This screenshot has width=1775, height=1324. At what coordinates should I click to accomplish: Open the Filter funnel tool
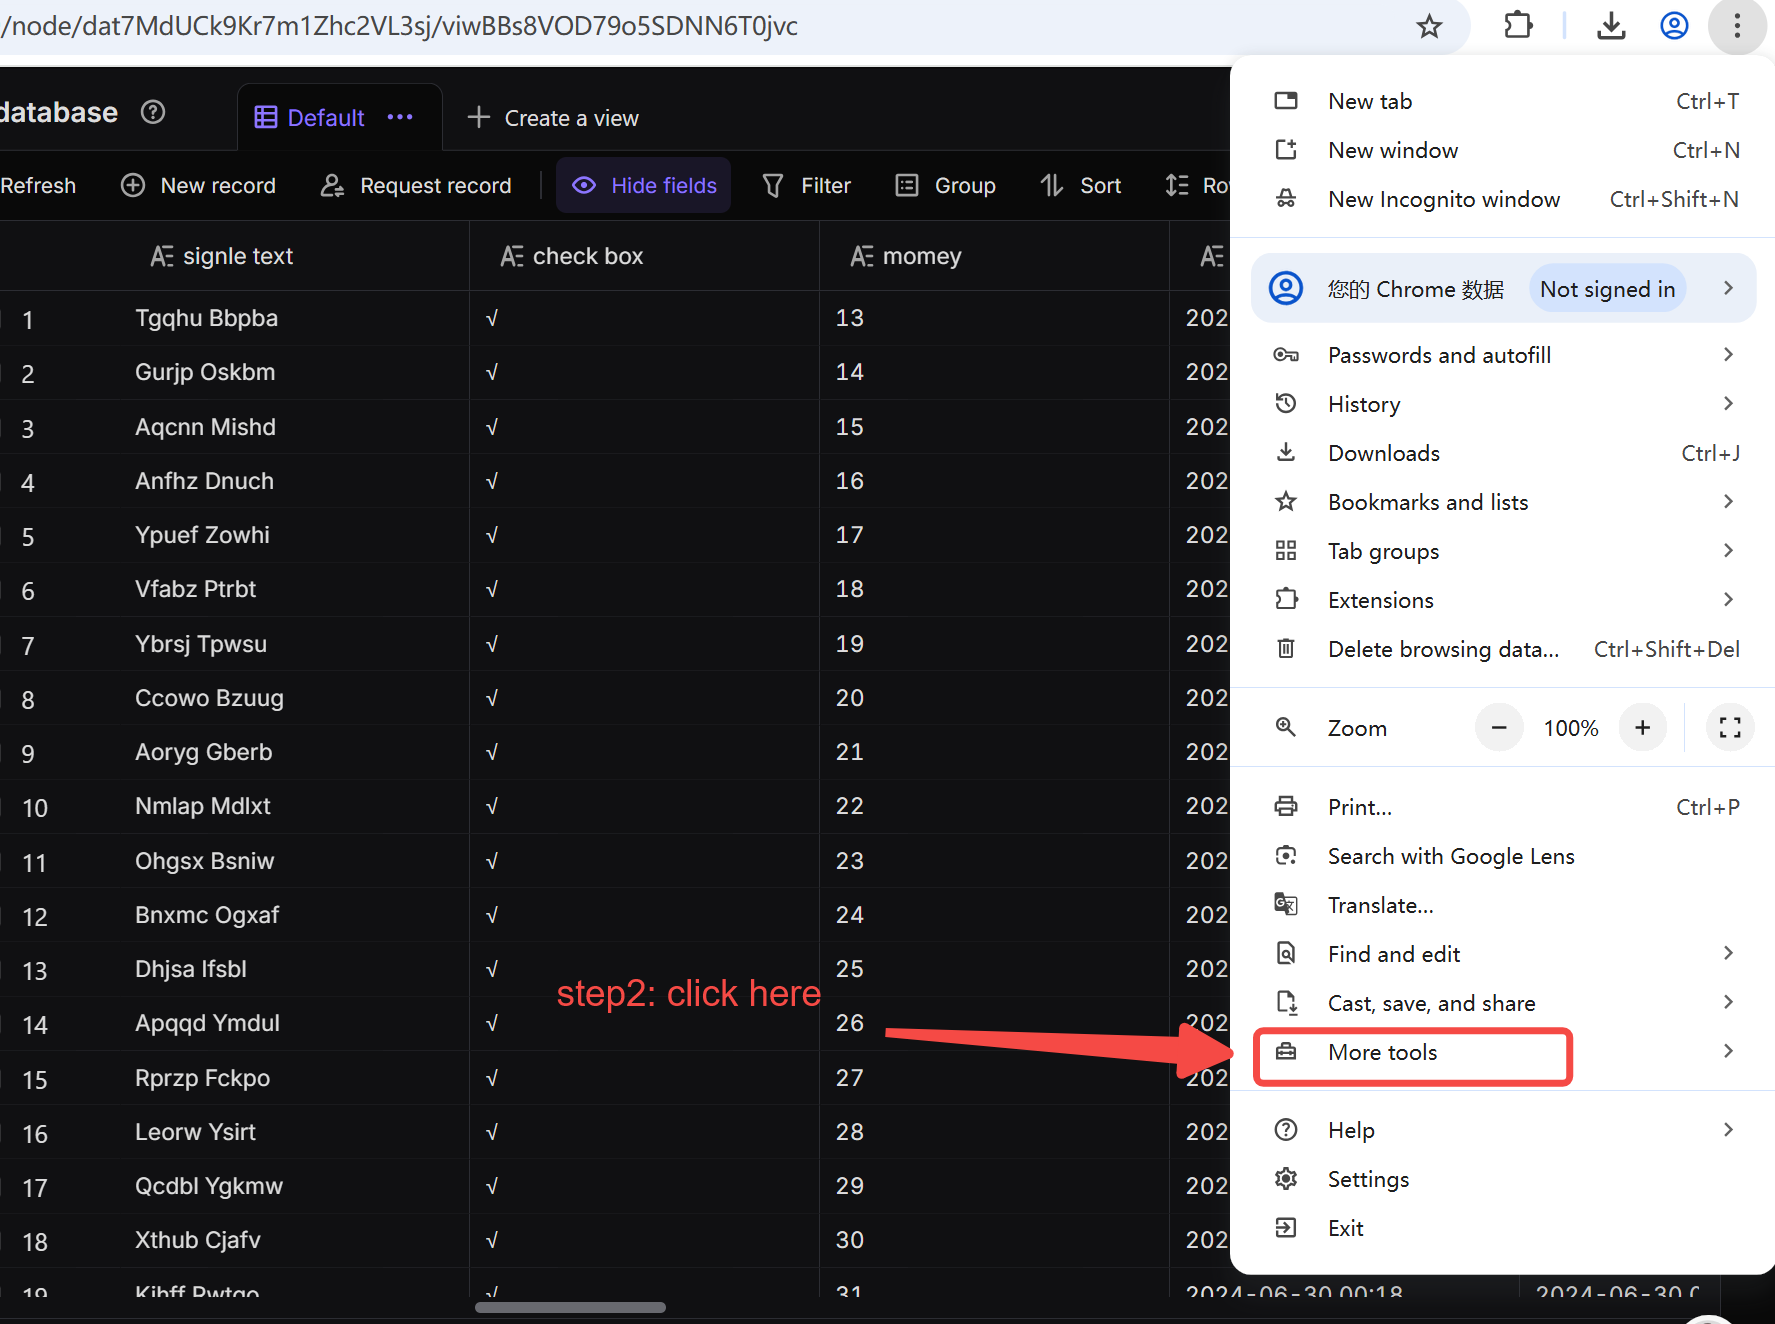(806, 185)
